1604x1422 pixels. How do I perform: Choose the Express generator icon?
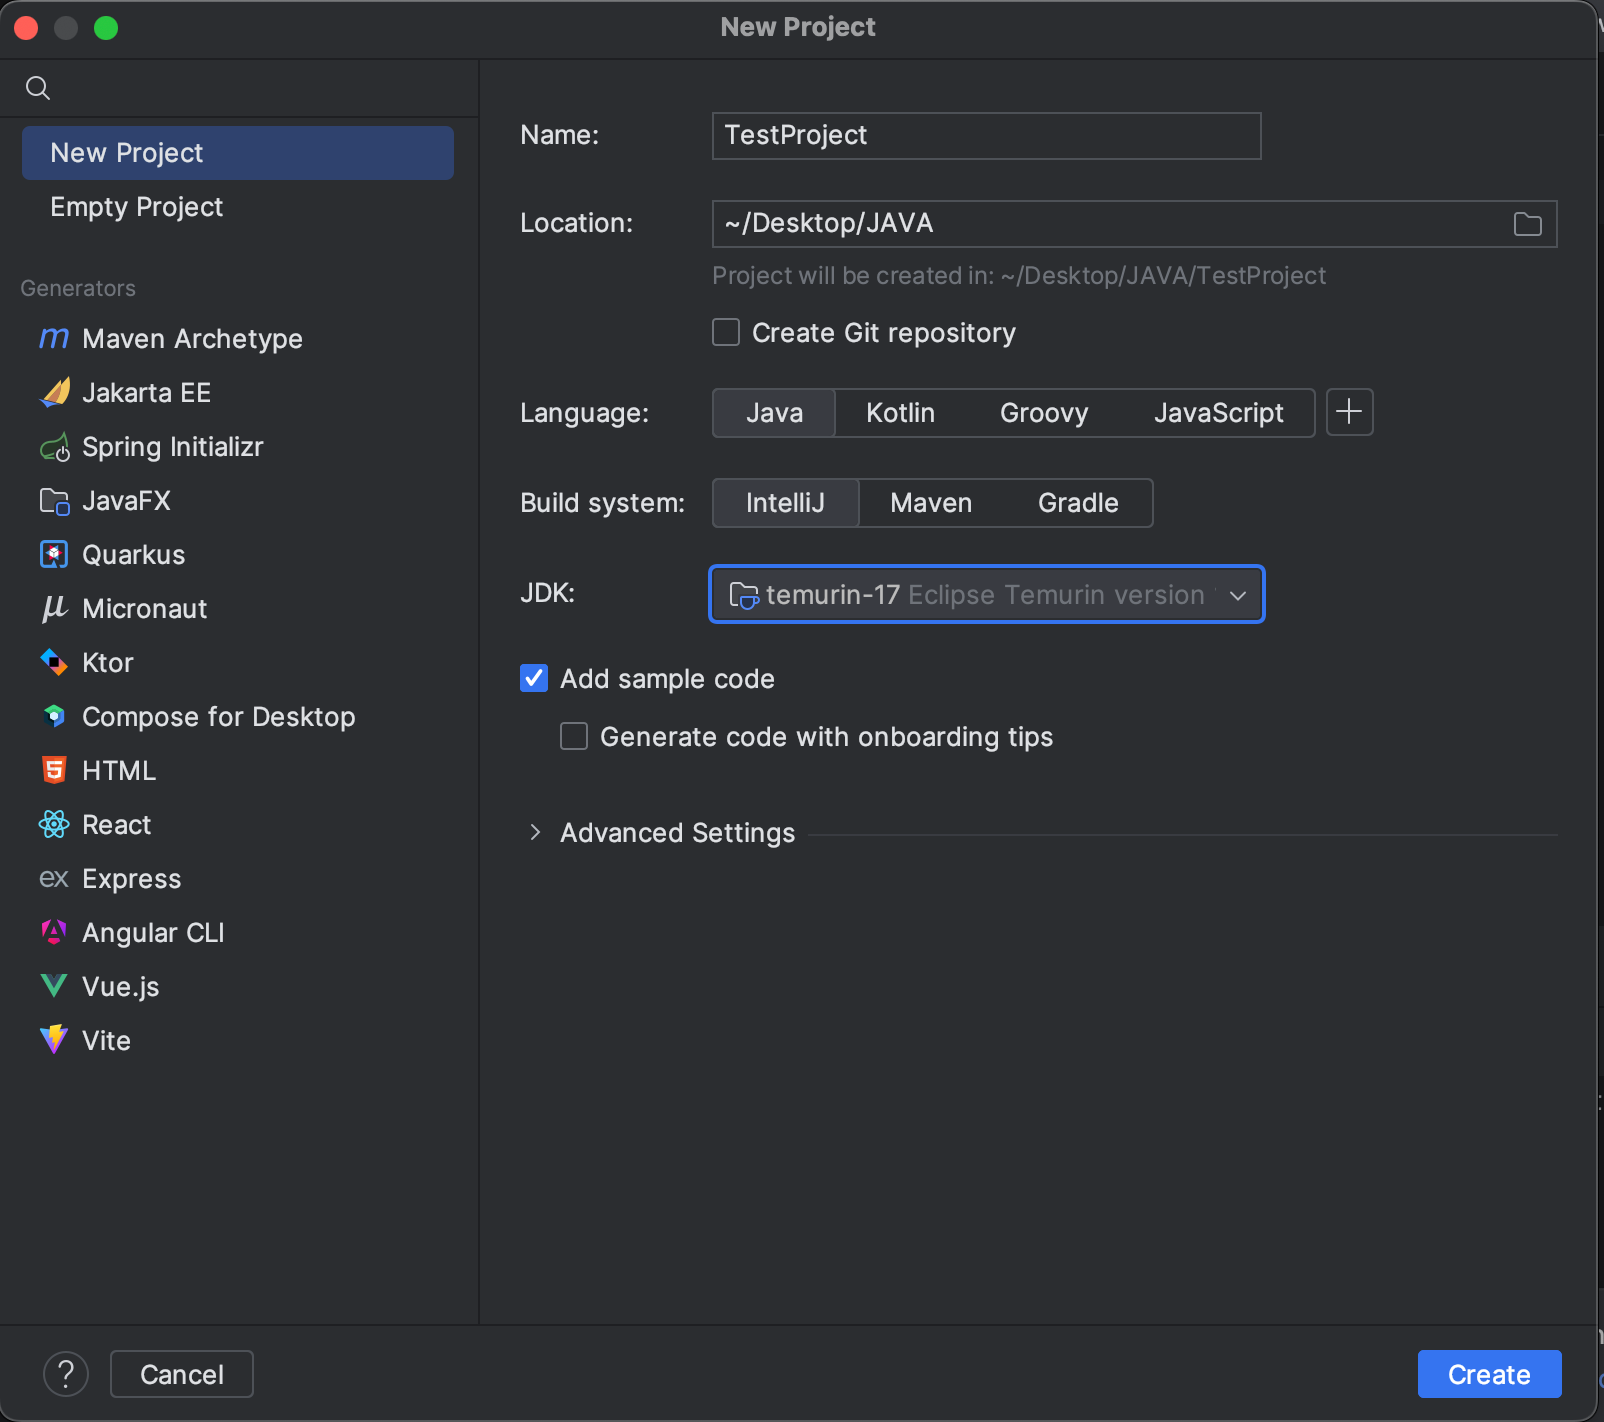tap(54, 879)
